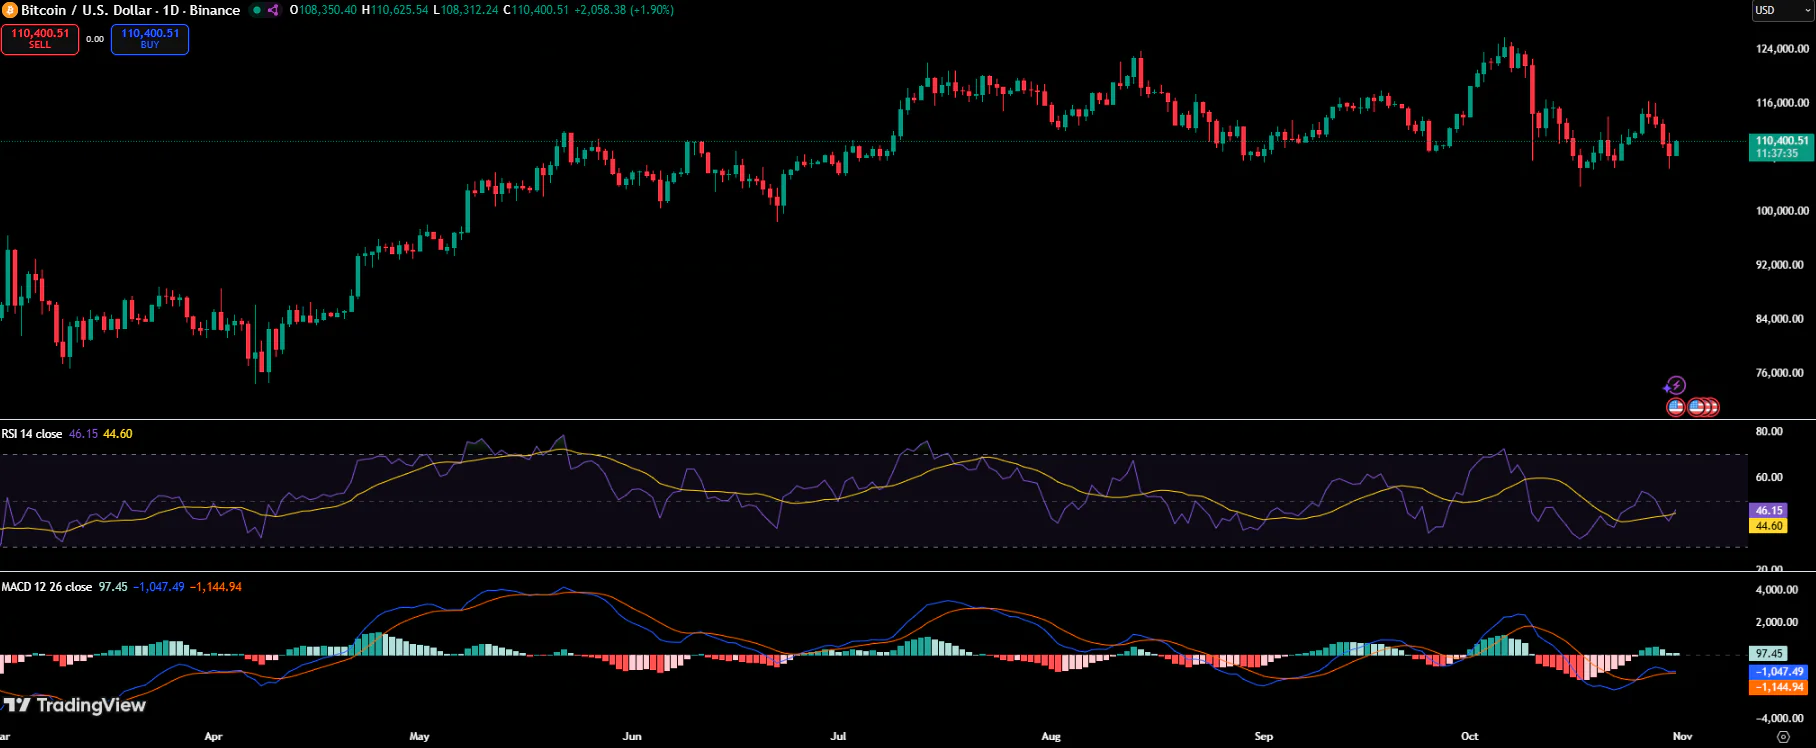1816x748 pixels.
Task: Select the RSI 14 close indicator label
Action: click(x=32, y=434)
